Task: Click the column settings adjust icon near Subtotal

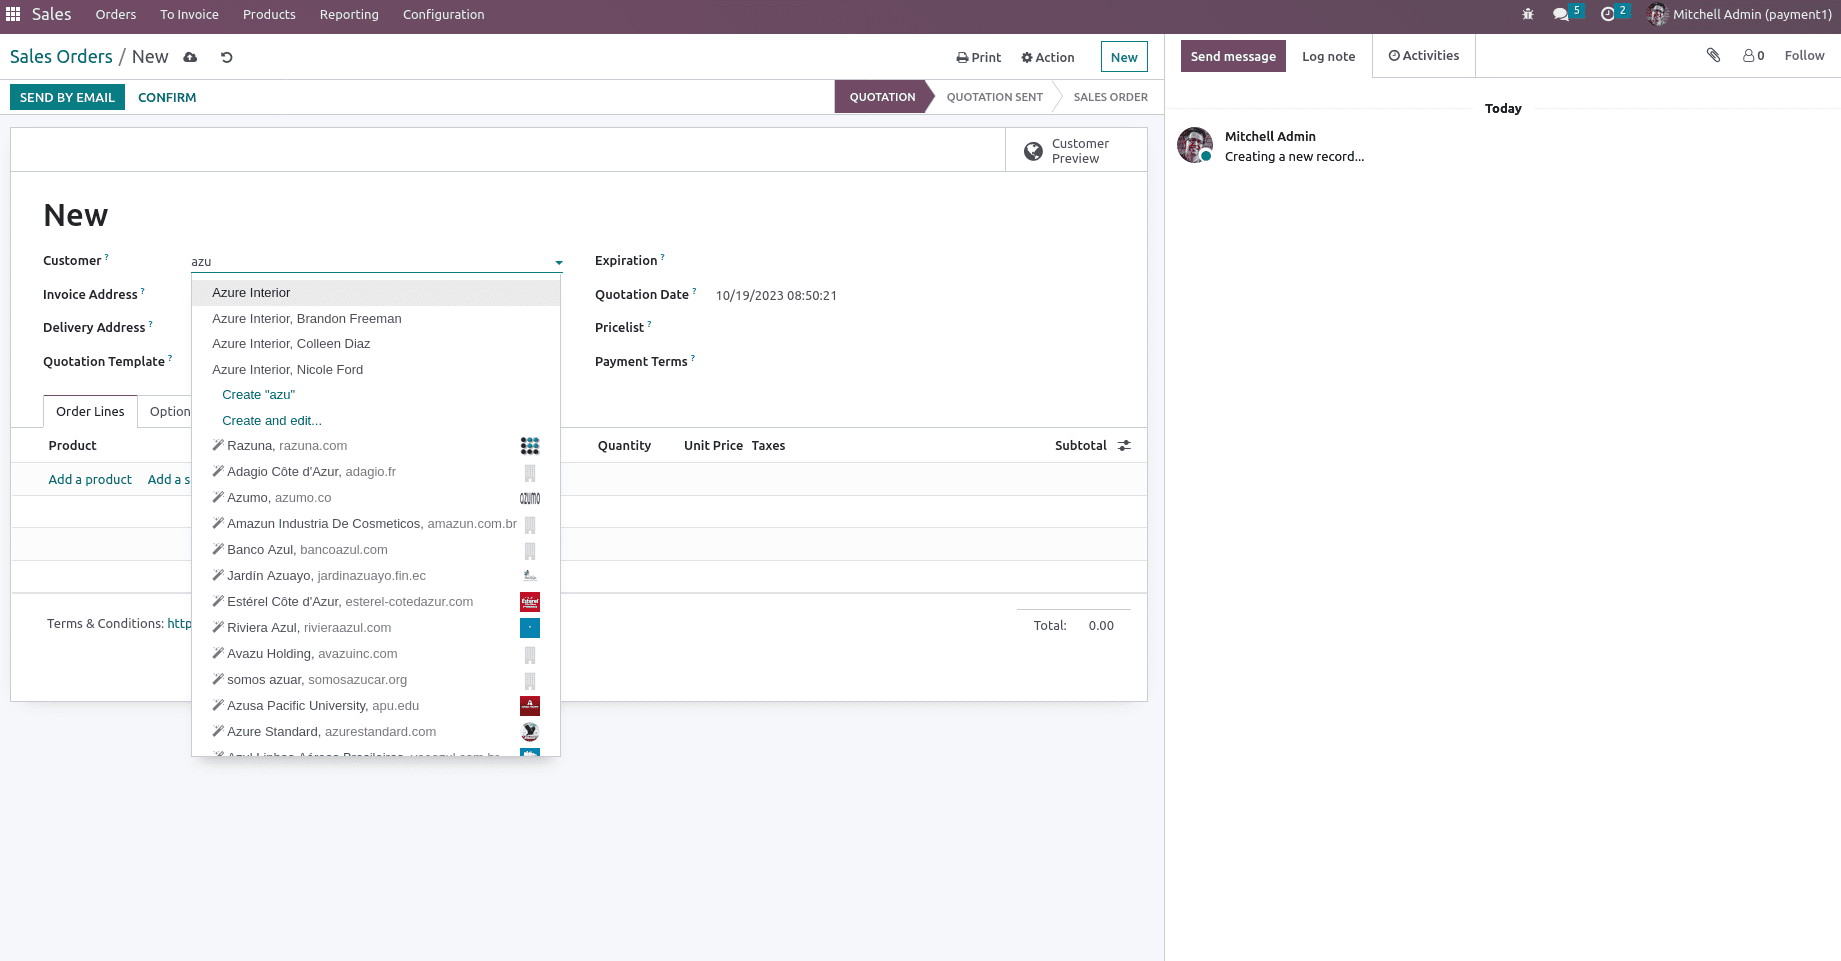Action: pos(1124,446)
